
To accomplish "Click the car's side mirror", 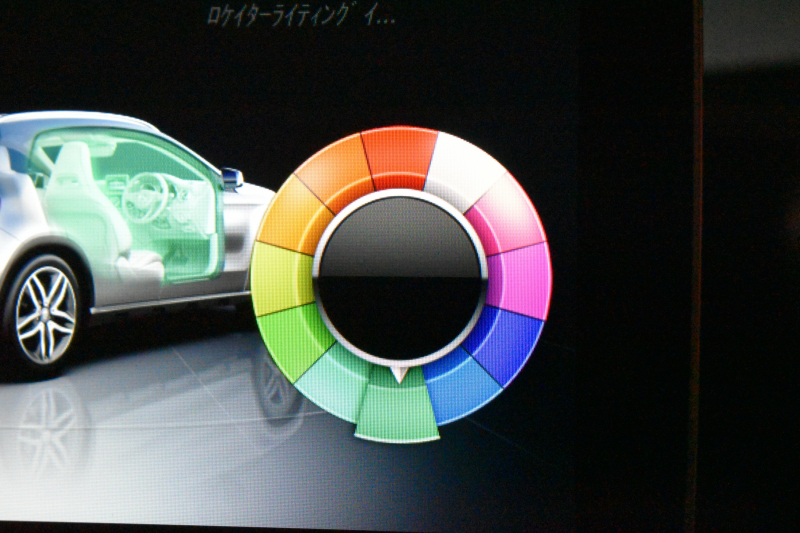I will pos(232,178).
